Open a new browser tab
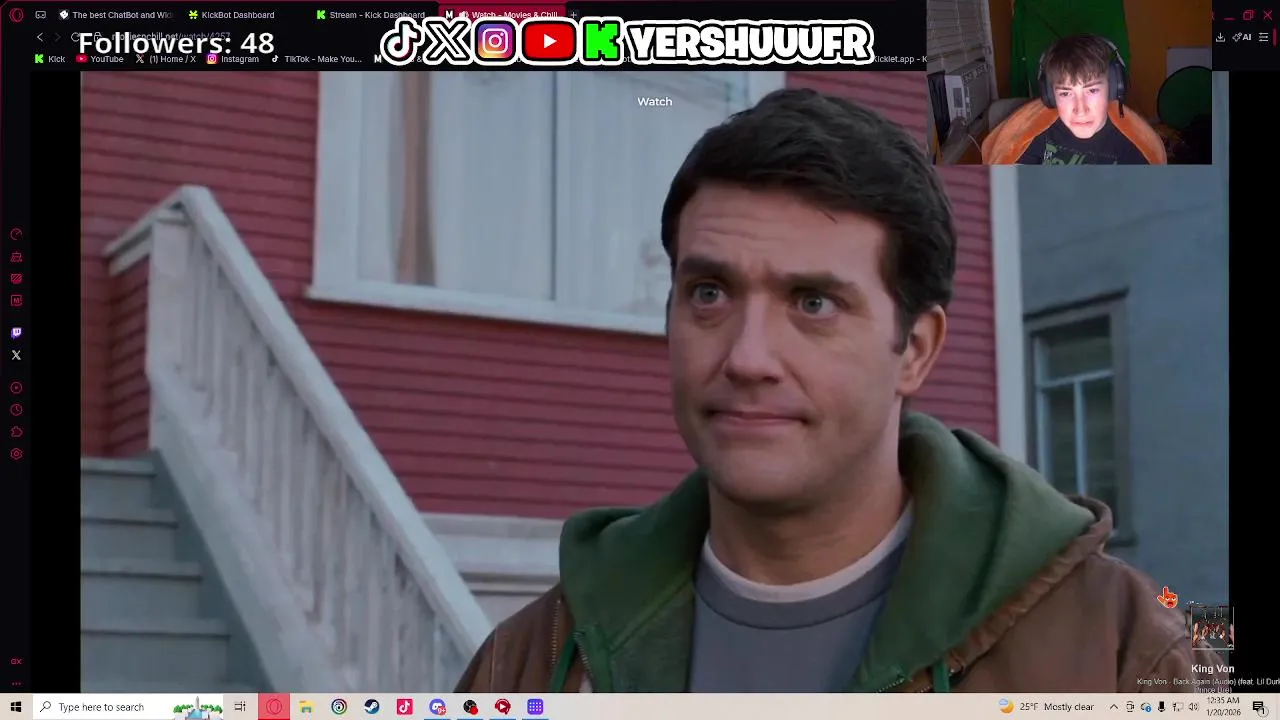This screenshot has width=1280, height=720. click(x=574, y=15)
